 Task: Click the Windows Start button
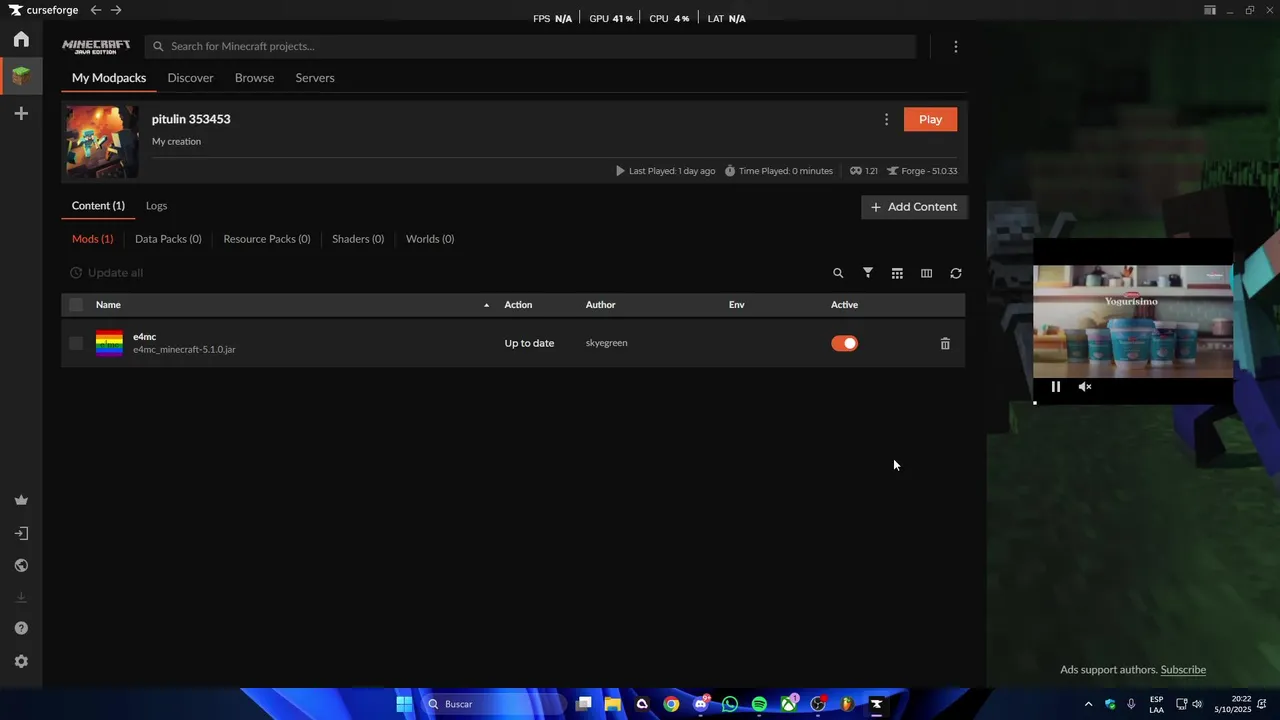(x=404, y=704)
